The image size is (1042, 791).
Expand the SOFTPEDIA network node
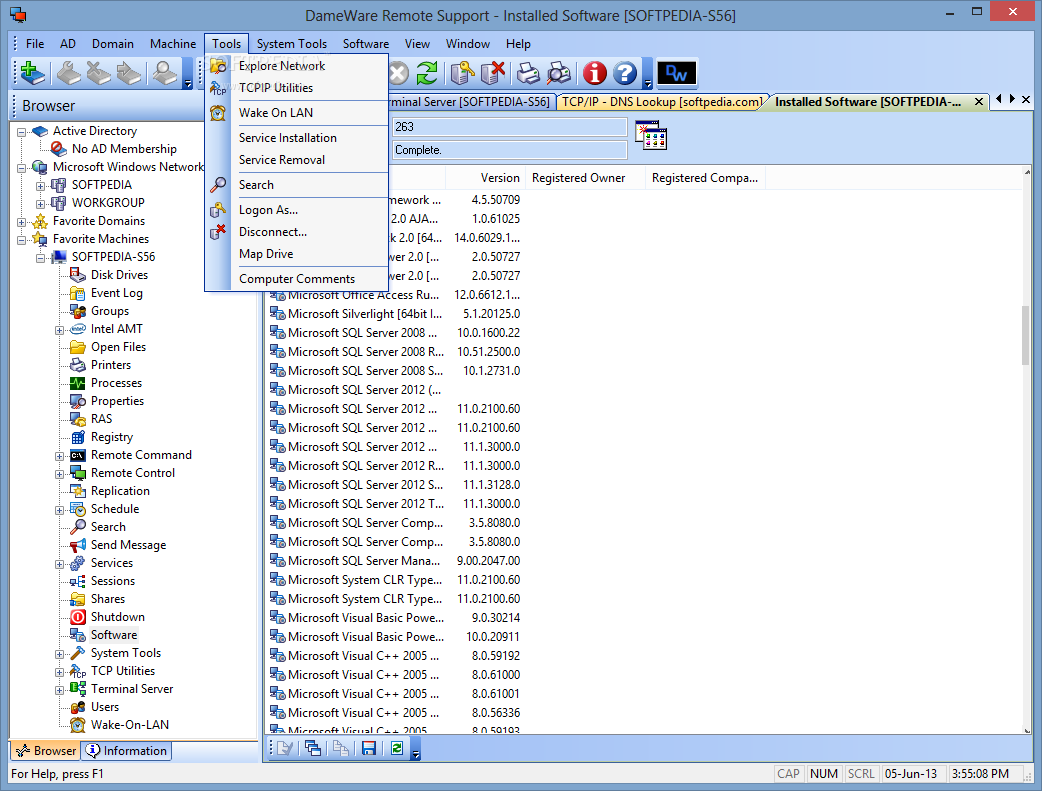click(x=41, y=185)
